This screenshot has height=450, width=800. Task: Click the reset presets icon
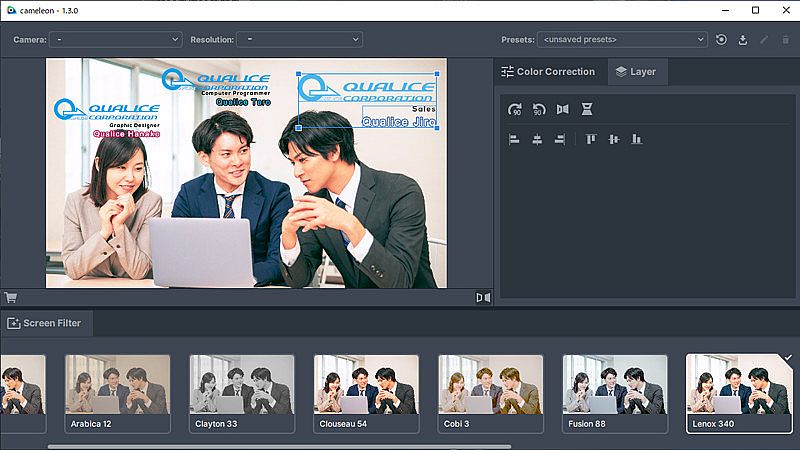pos(722,40)
